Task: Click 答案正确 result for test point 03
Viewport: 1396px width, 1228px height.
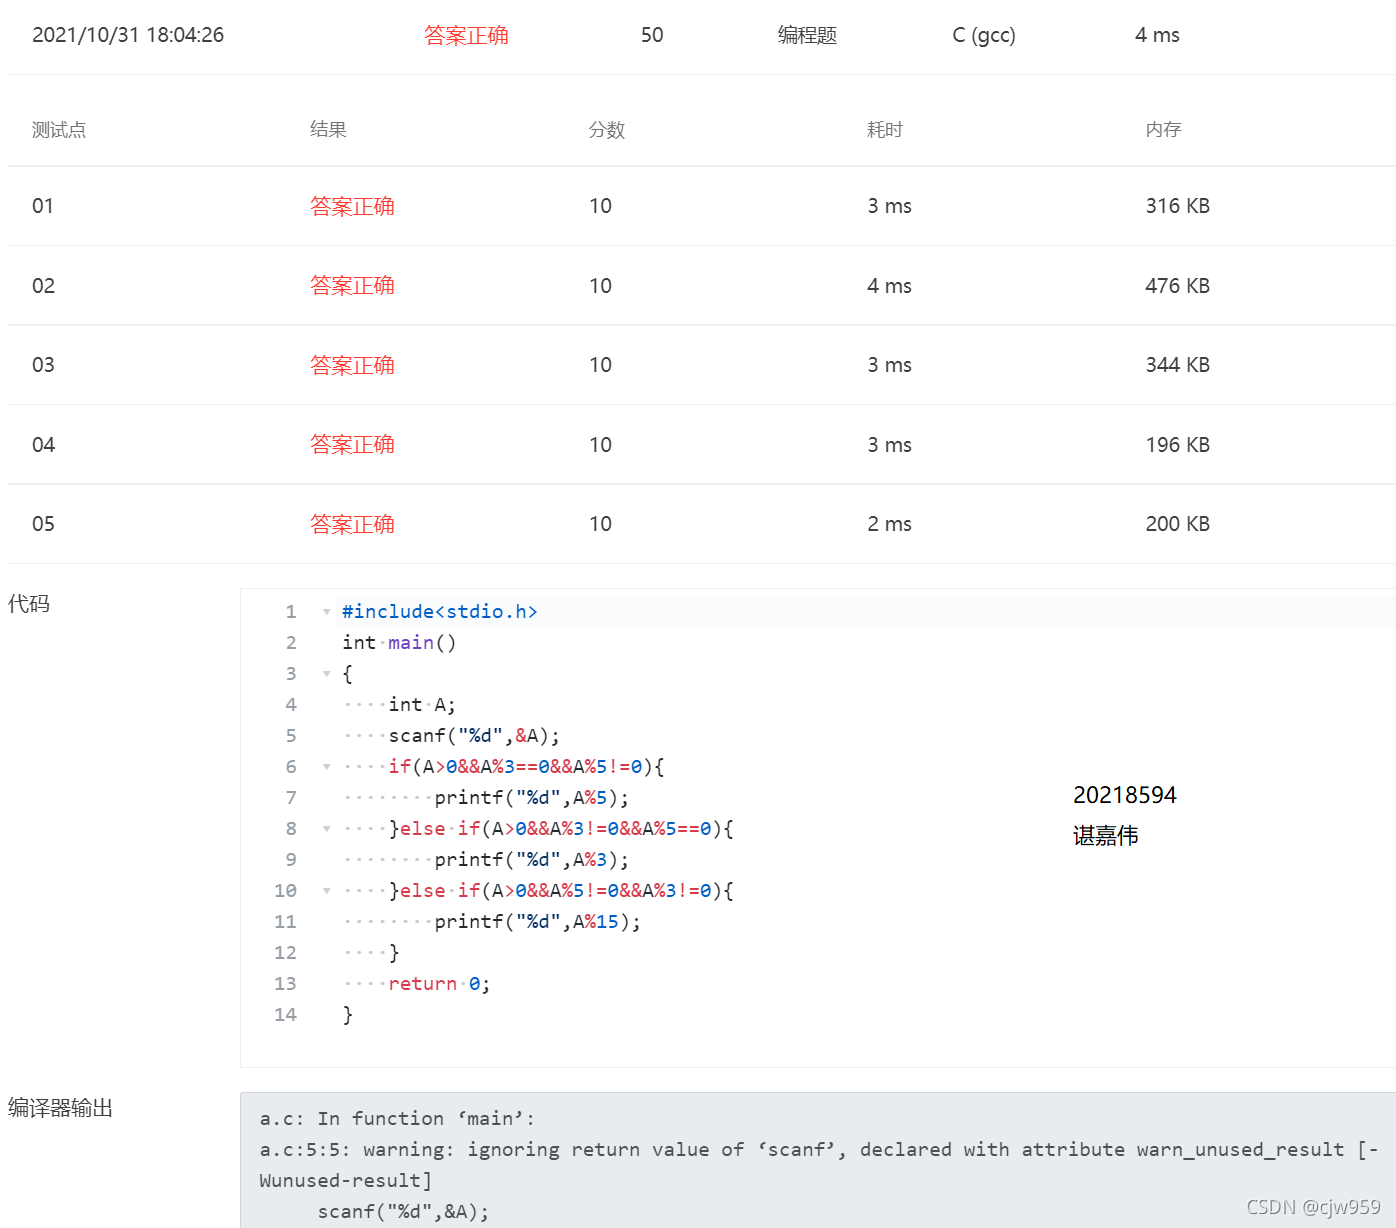Action: tap(352, 365)
